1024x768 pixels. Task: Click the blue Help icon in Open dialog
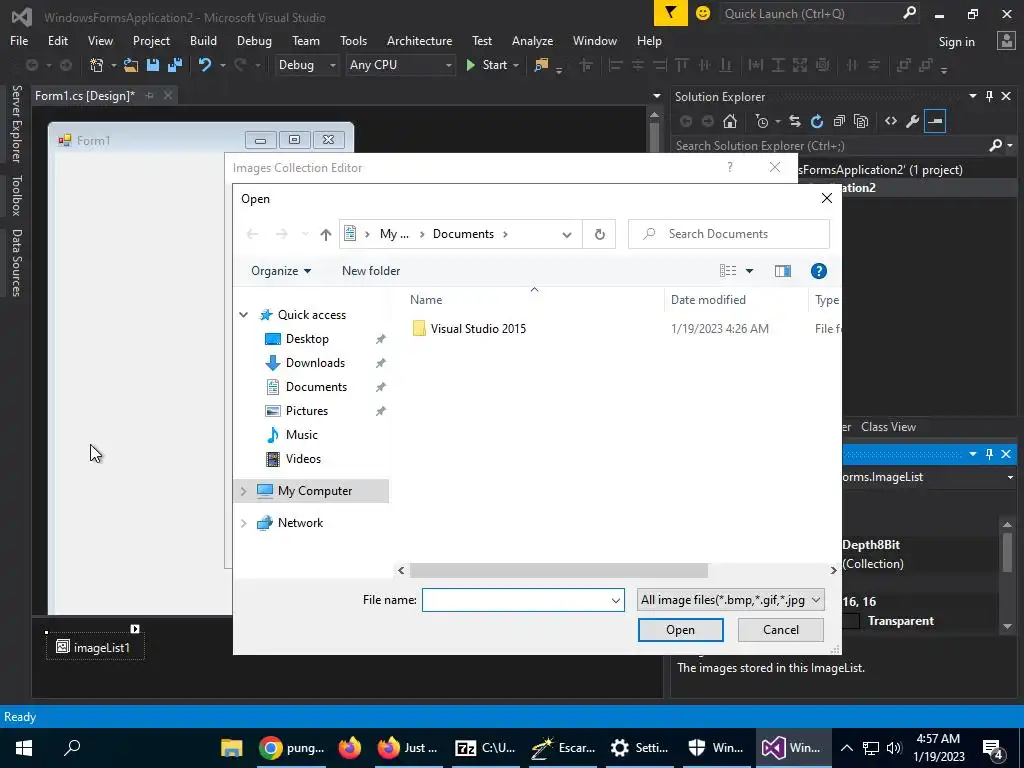click(818, 271)
